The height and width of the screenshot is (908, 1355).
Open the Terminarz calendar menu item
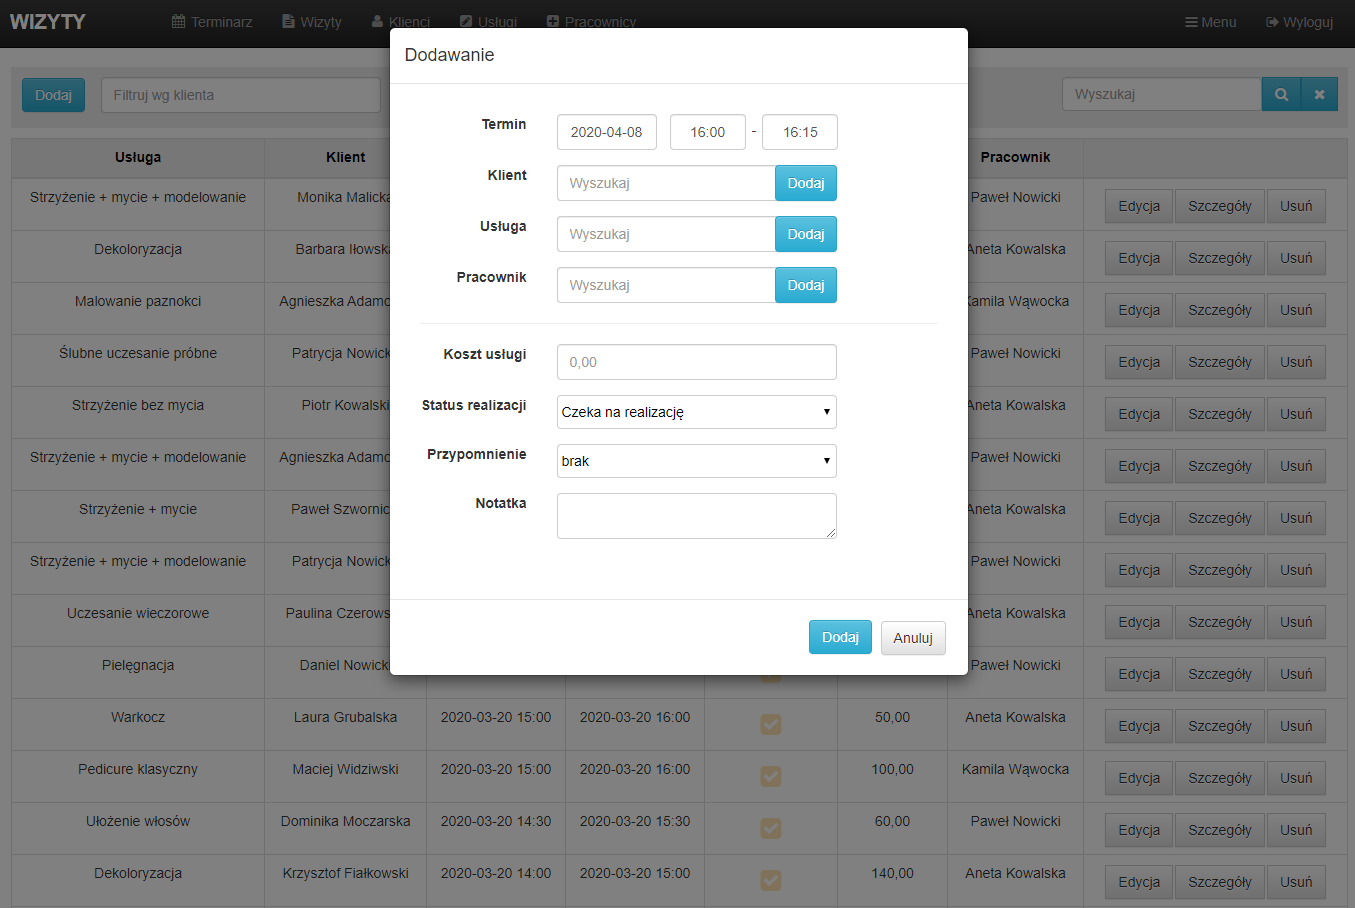(x=212, y=22)
